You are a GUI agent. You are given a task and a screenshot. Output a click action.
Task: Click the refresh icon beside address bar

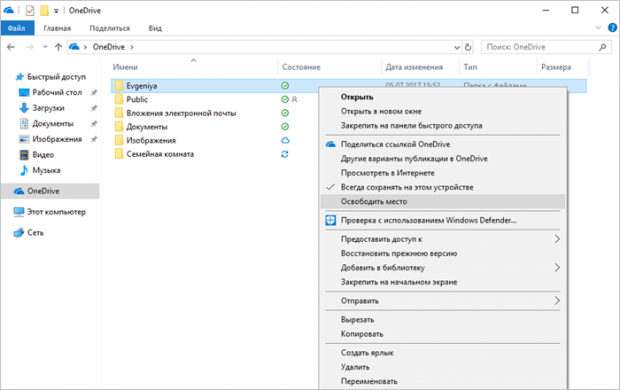[468, 47]
